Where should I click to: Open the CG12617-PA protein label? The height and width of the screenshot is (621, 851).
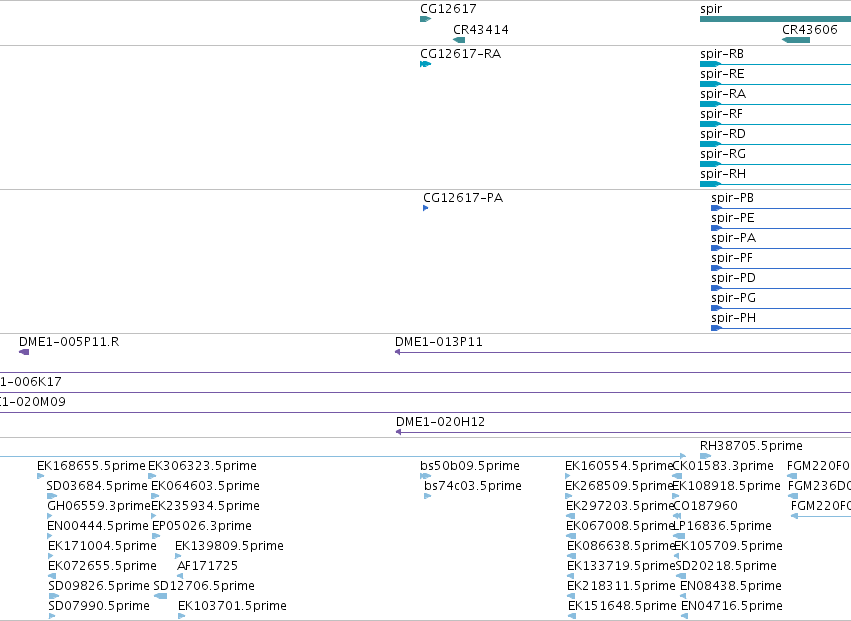point(463,198)
